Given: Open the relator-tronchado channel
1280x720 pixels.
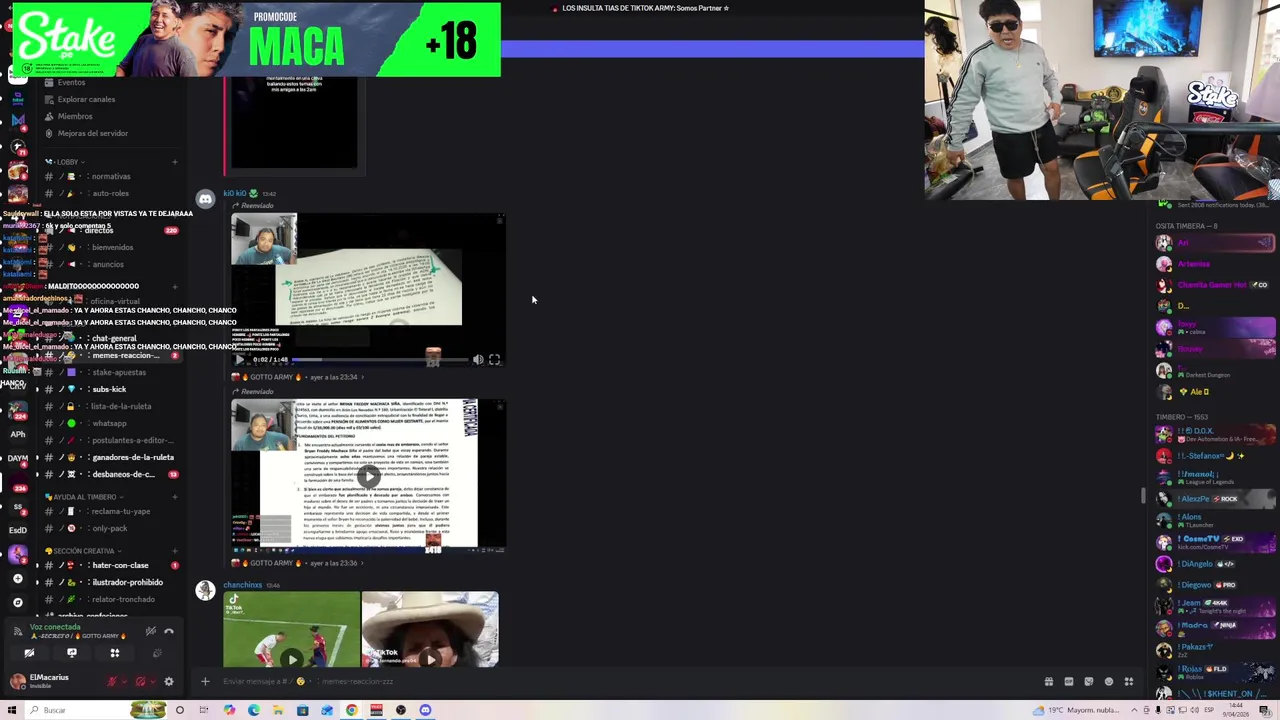Looking at the screenshot, I should coord(111,599).
